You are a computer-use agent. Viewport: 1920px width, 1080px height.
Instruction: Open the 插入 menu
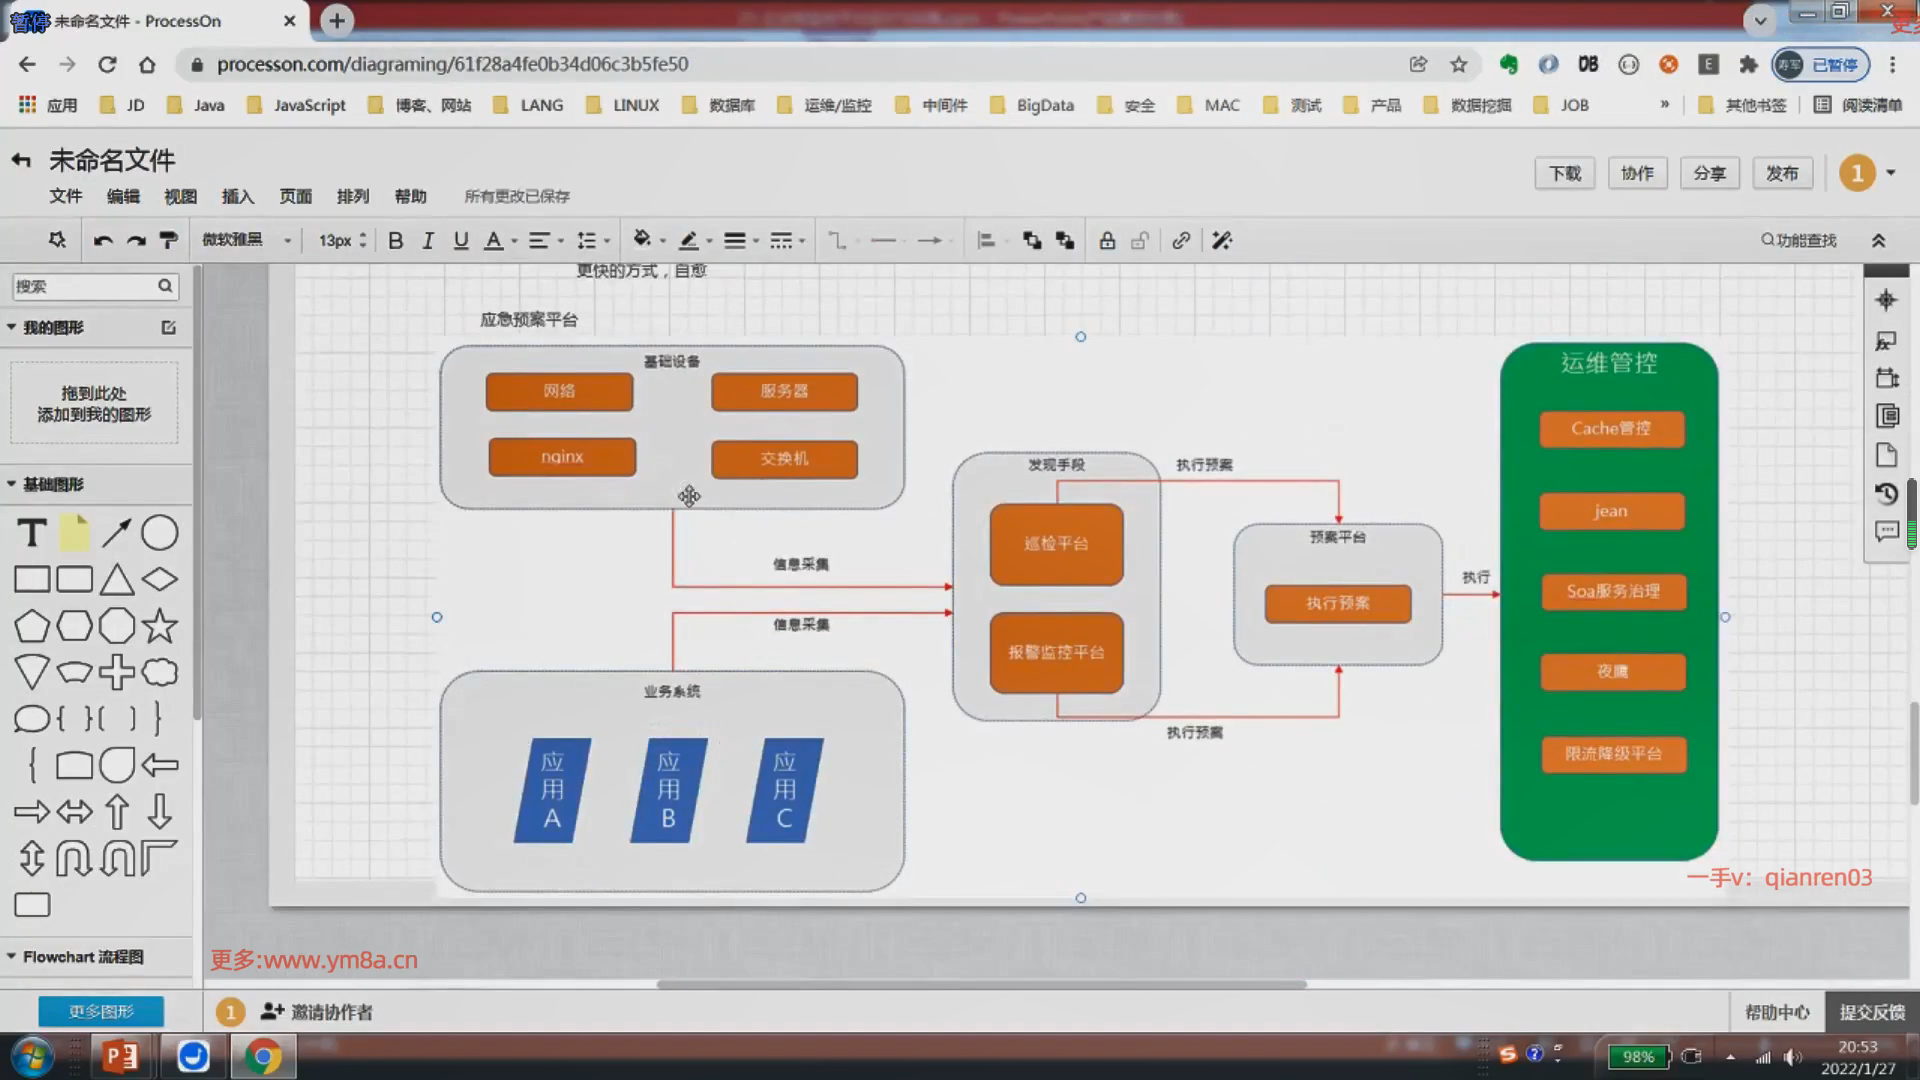coord(237,196)
